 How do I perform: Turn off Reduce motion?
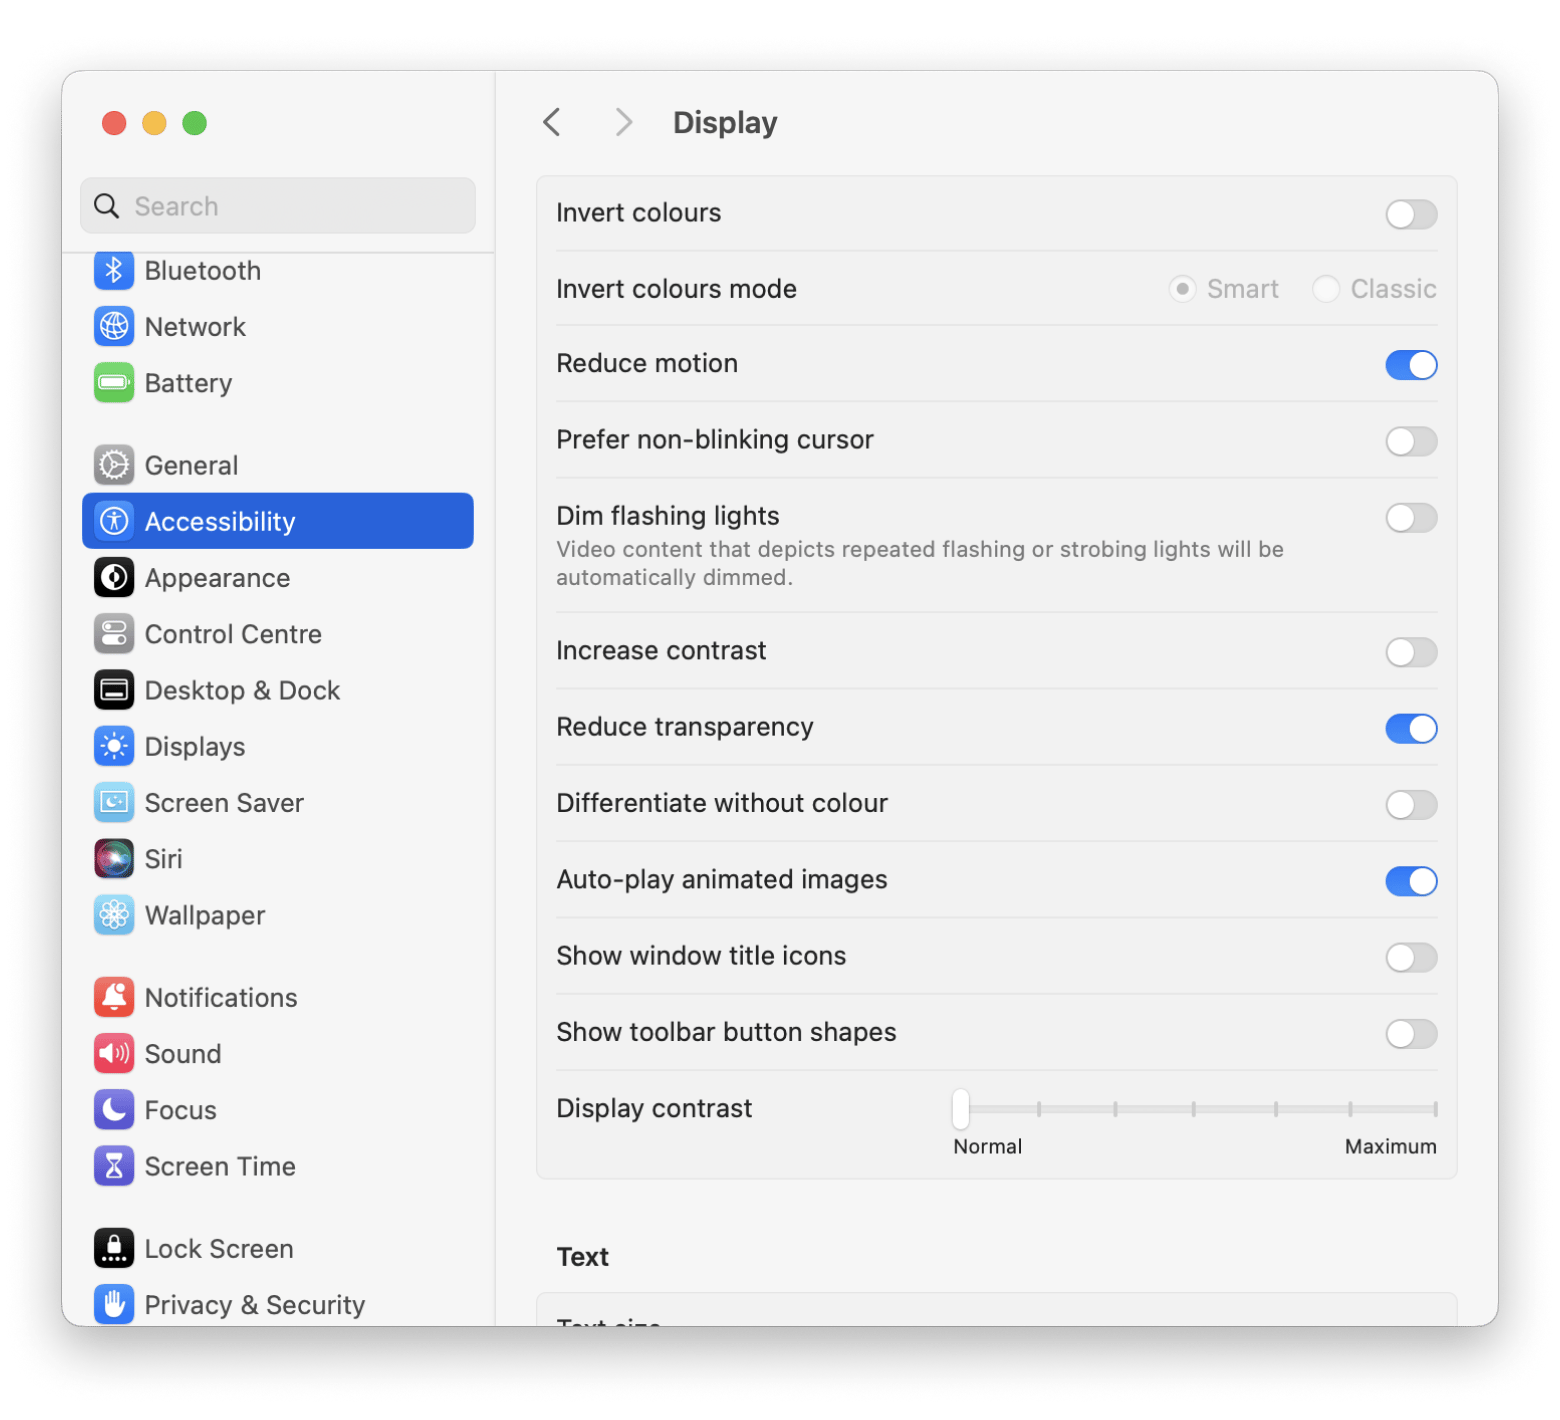(1411, 365)
